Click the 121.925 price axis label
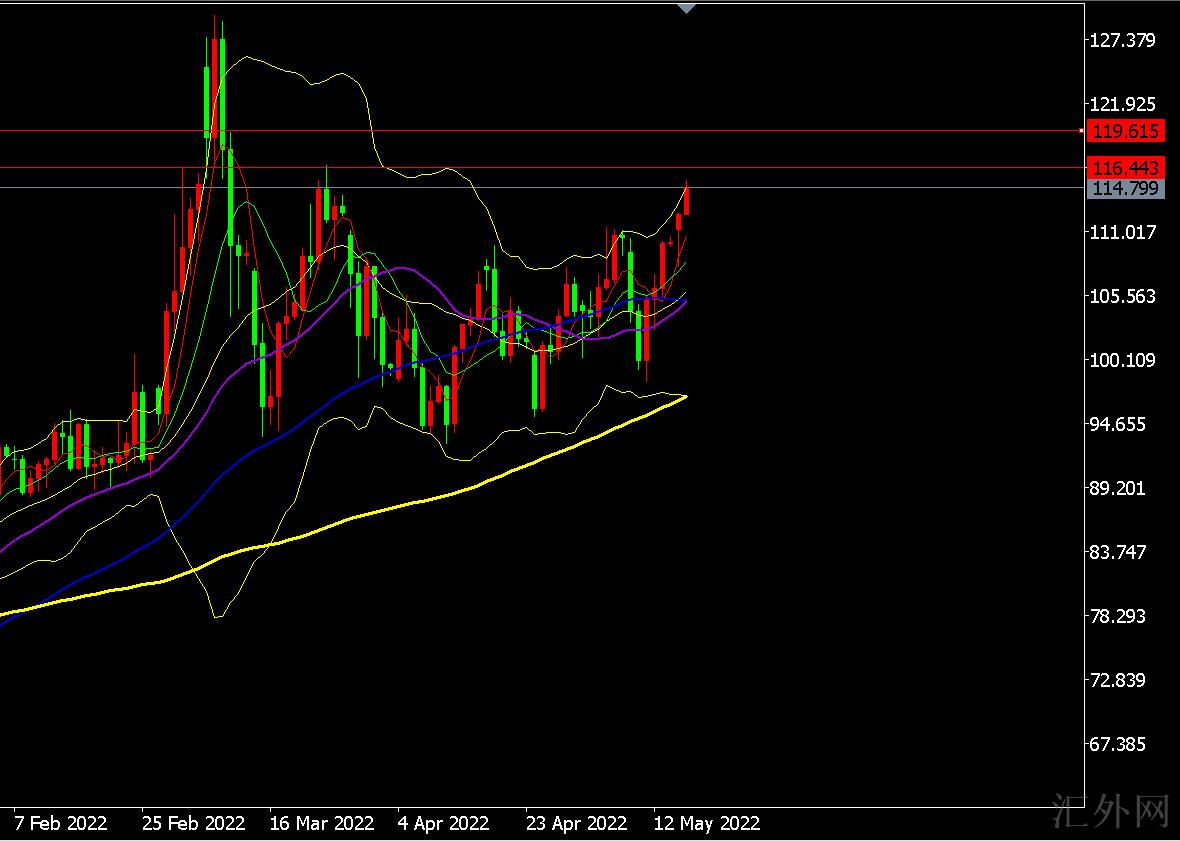This screenshot has width=1180, height=841. (1125, 104)
